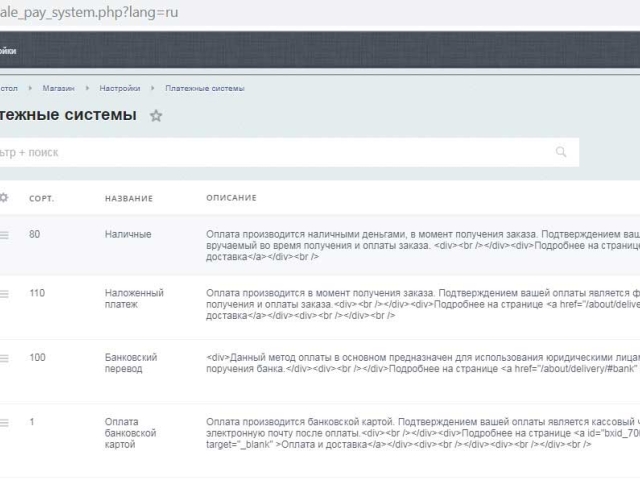Click the magnifier search icon
Screen dimensions: 640x480
(561, 152)
